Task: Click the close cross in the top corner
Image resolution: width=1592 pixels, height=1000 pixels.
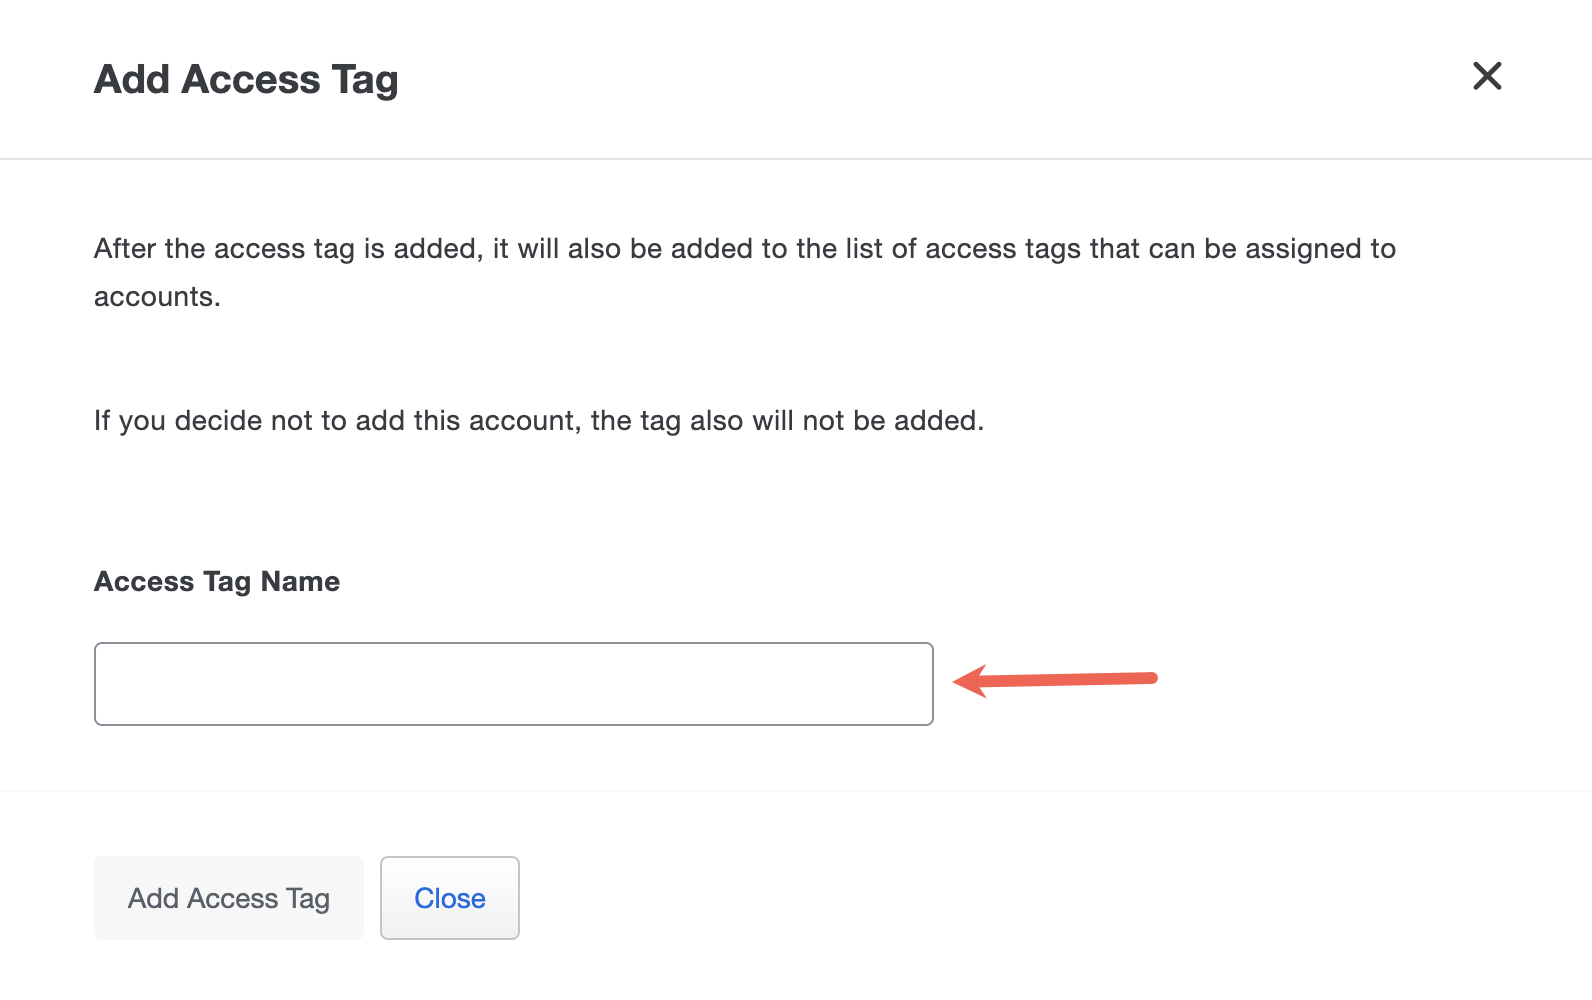Action: (1487, 76)
